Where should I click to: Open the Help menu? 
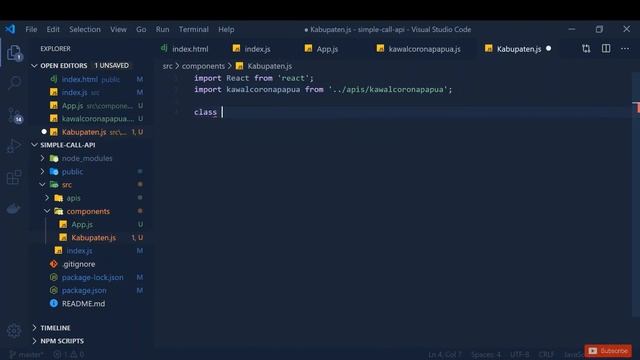pos(226,29)
